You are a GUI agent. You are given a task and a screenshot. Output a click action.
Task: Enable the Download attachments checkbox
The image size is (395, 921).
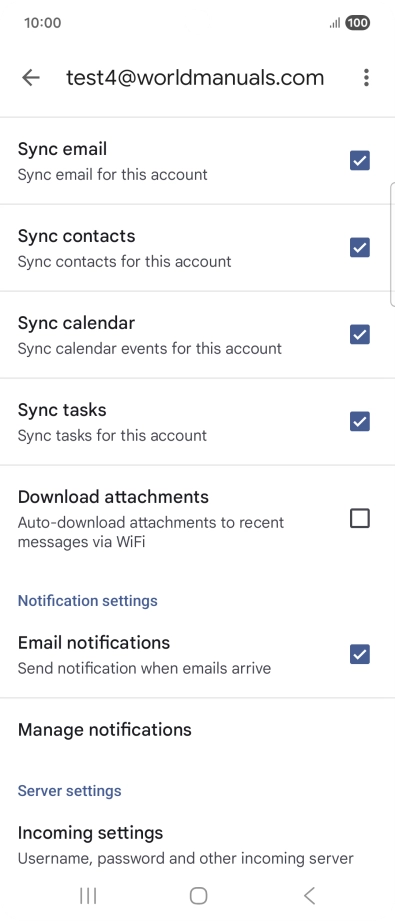[x=360, y=519]
